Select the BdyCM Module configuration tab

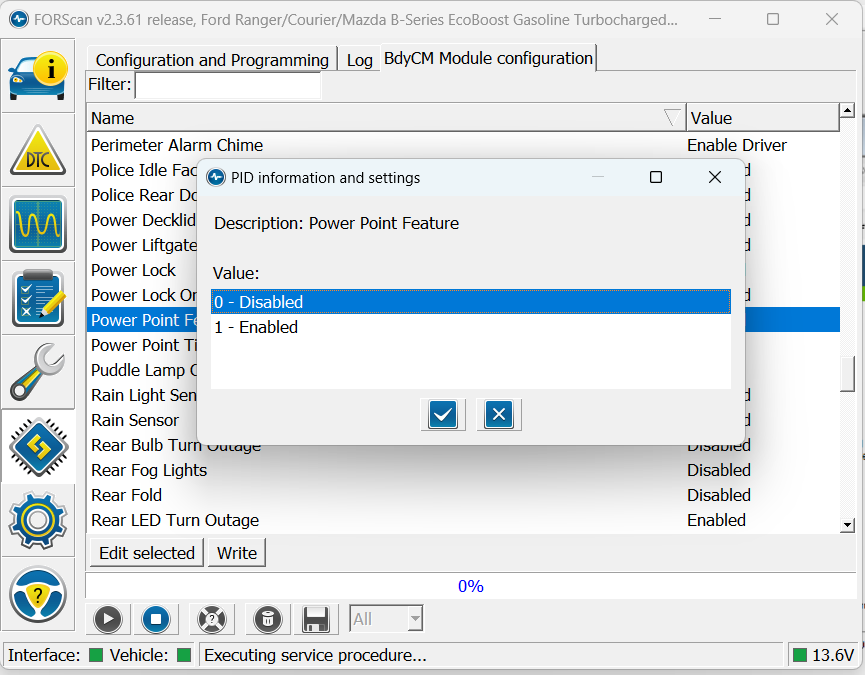coord(488,58)
